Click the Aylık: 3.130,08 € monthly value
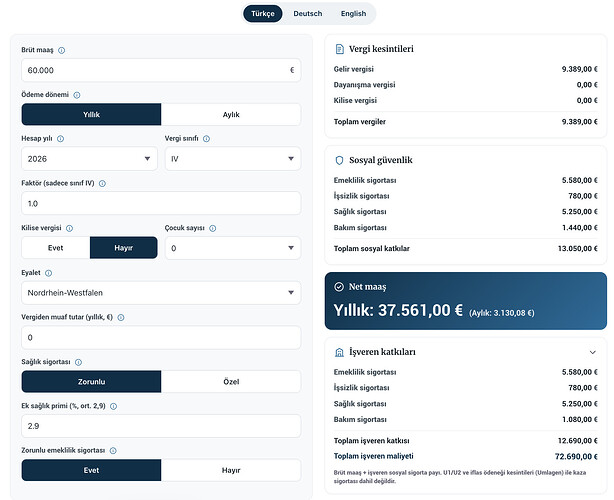 502,313
